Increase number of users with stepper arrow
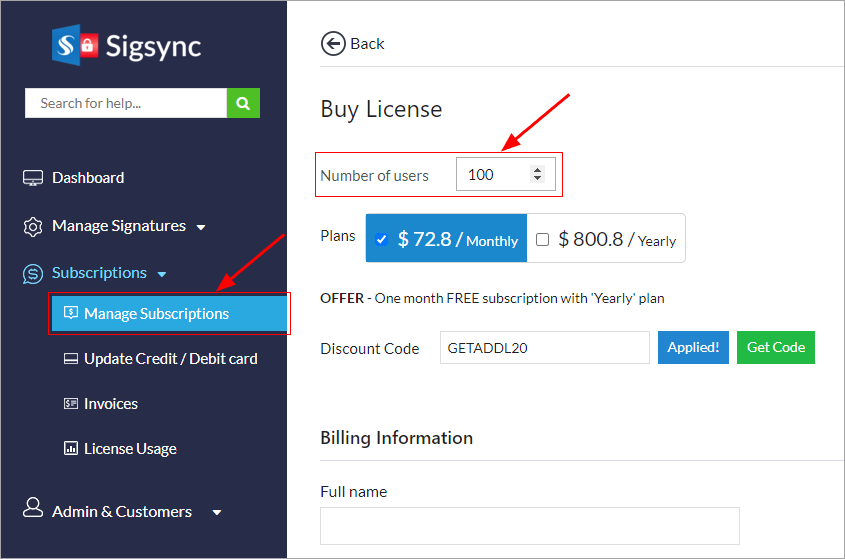This screenshot has height=559, width=845. (x=538, y=170)
